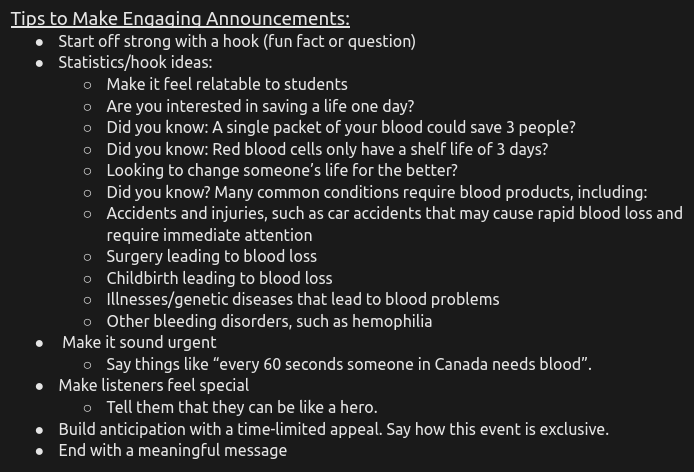Click 'Childbirth leading to blood loss'
694x472 pixels.
point(219,278)
